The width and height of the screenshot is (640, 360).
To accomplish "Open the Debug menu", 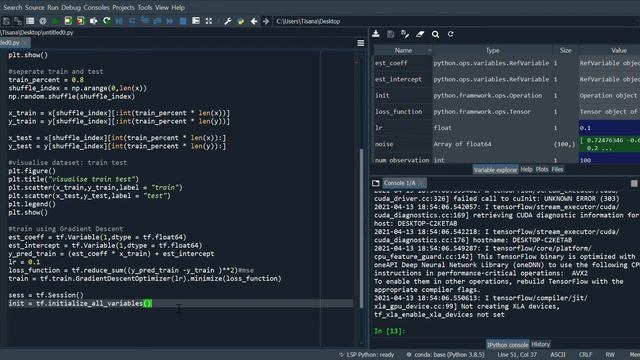I will point(71,7).
